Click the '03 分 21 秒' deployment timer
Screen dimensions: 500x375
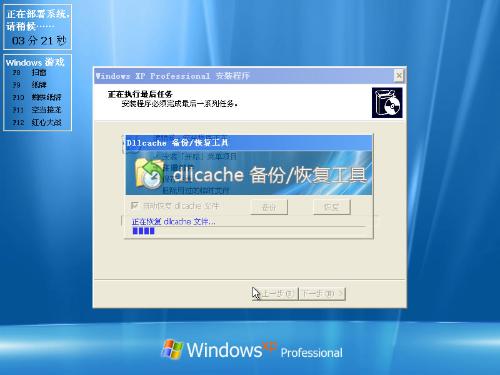pos(39,41)
